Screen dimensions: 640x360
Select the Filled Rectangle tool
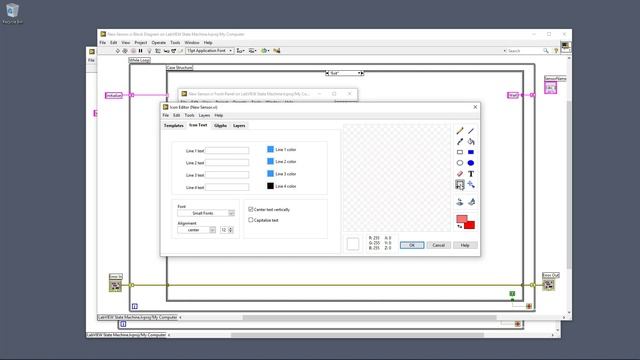tap(471, 152)
